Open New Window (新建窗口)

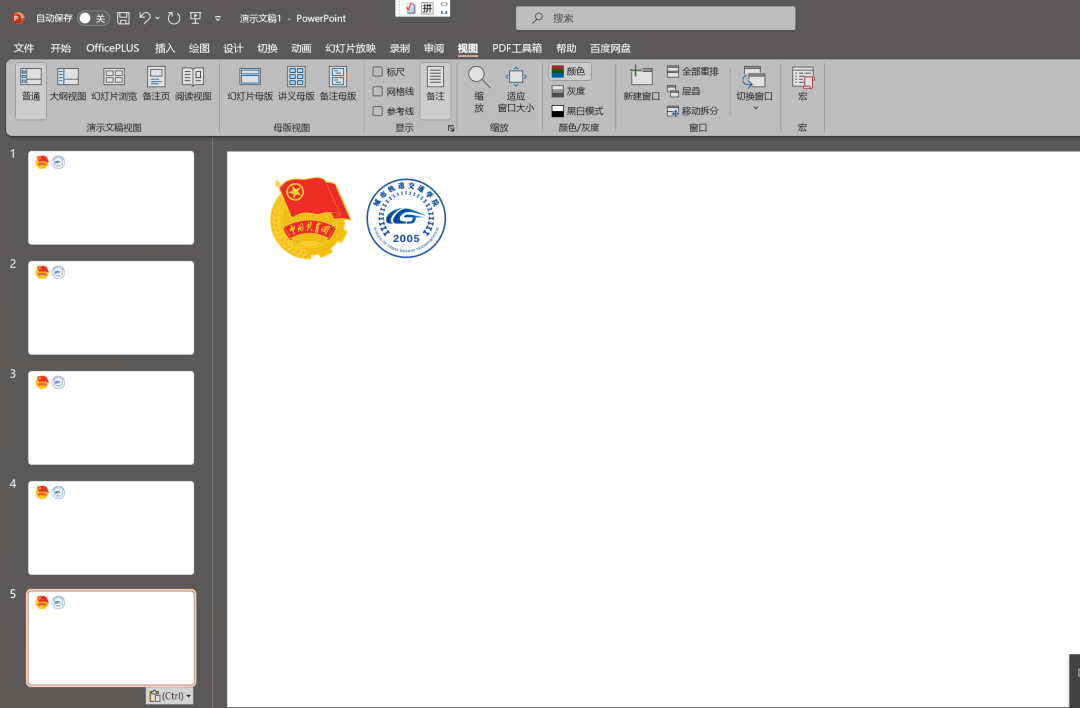pyautogui.click(x=641, y=84)
